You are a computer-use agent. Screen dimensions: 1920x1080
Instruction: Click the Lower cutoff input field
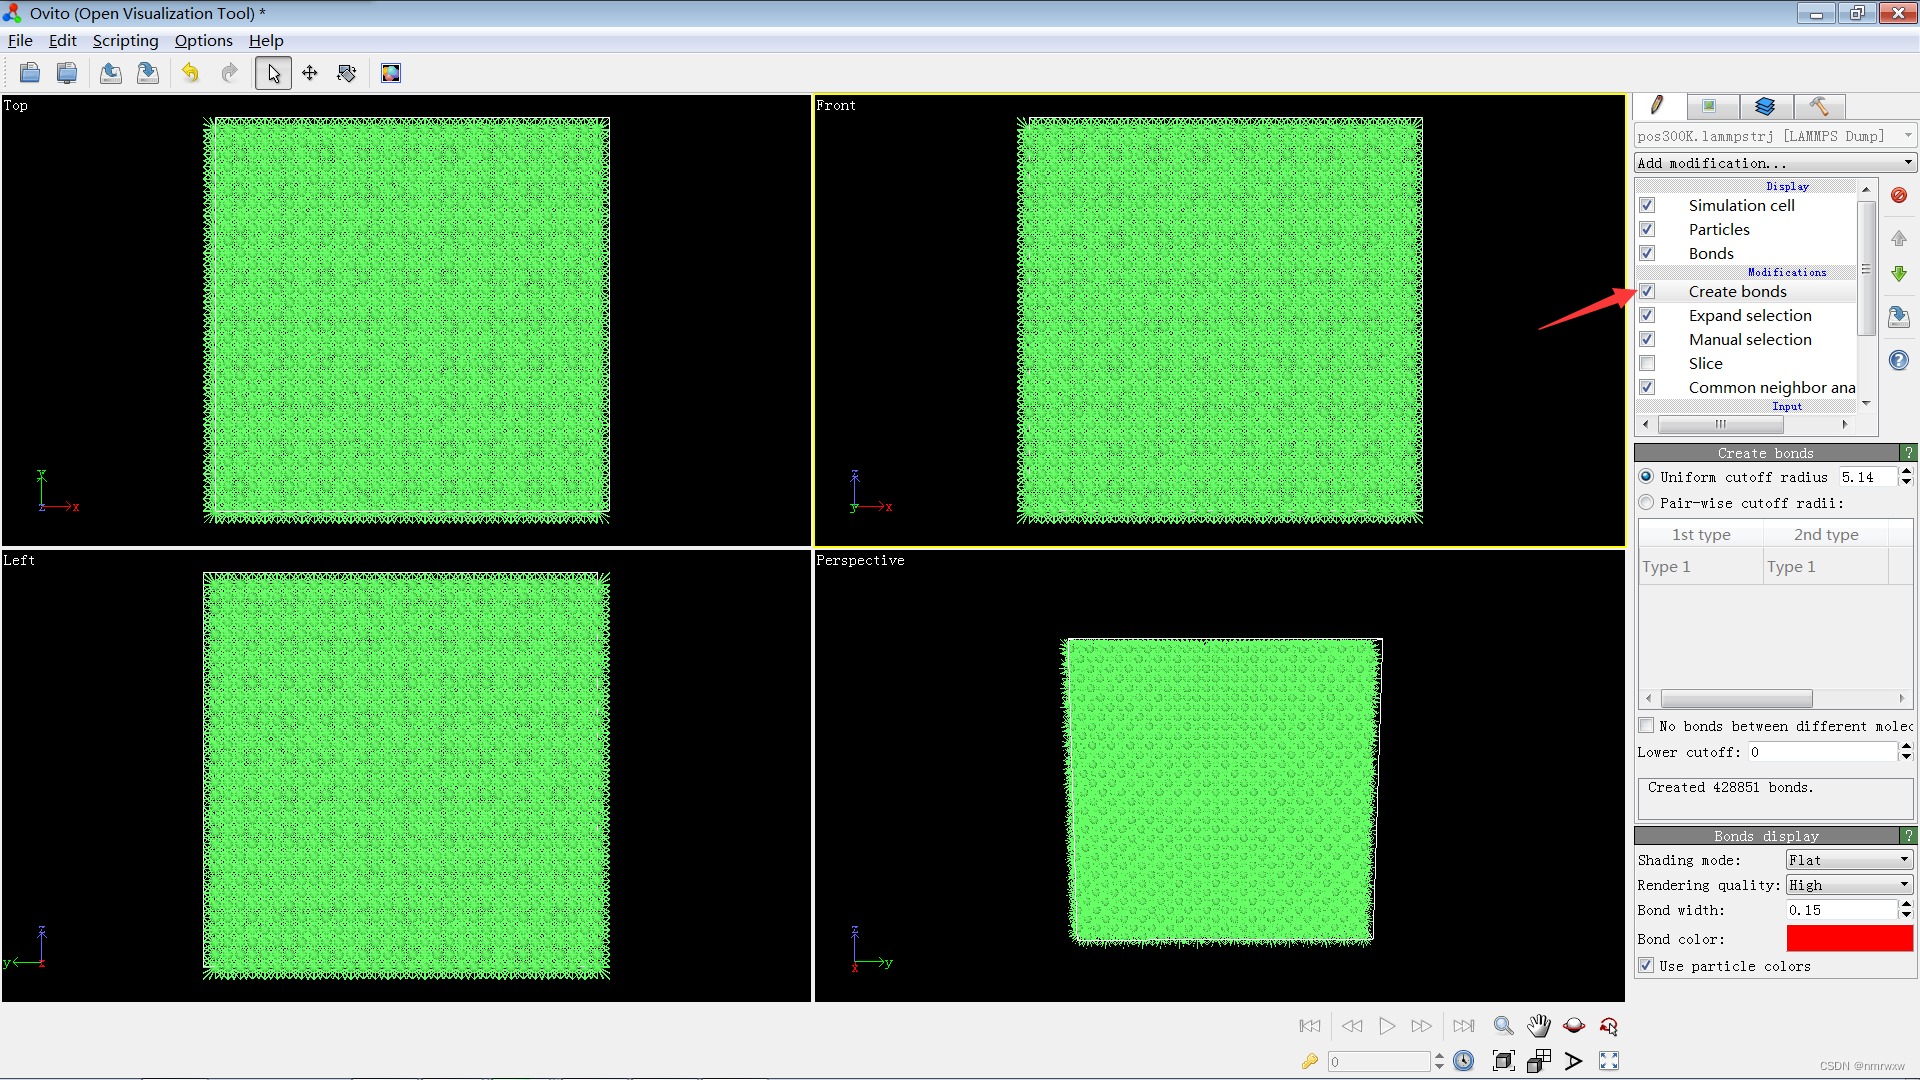[x=1822, y=752]
